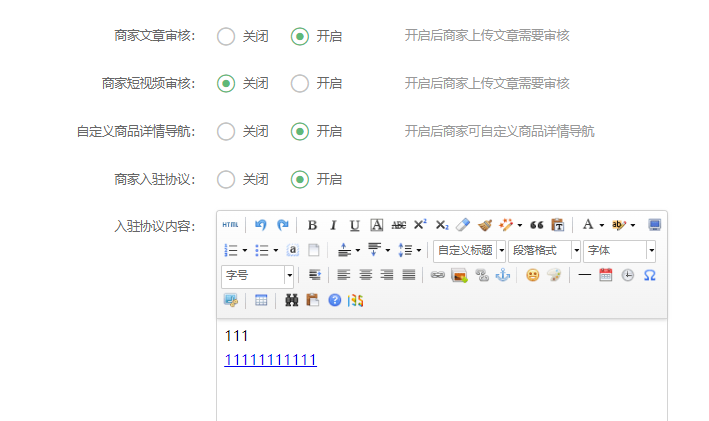Click the binoculars search and replace icon
709x421 pixels.
pos(292,300)
